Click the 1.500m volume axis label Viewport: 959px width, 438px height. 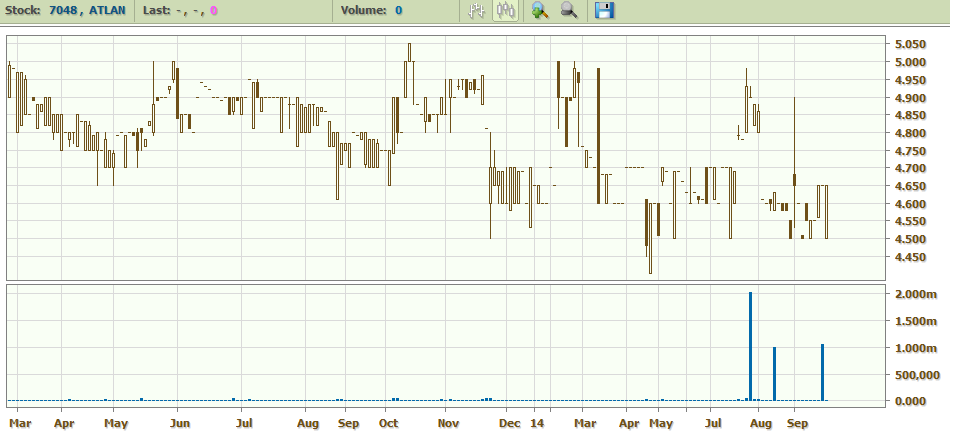point(915,321)
